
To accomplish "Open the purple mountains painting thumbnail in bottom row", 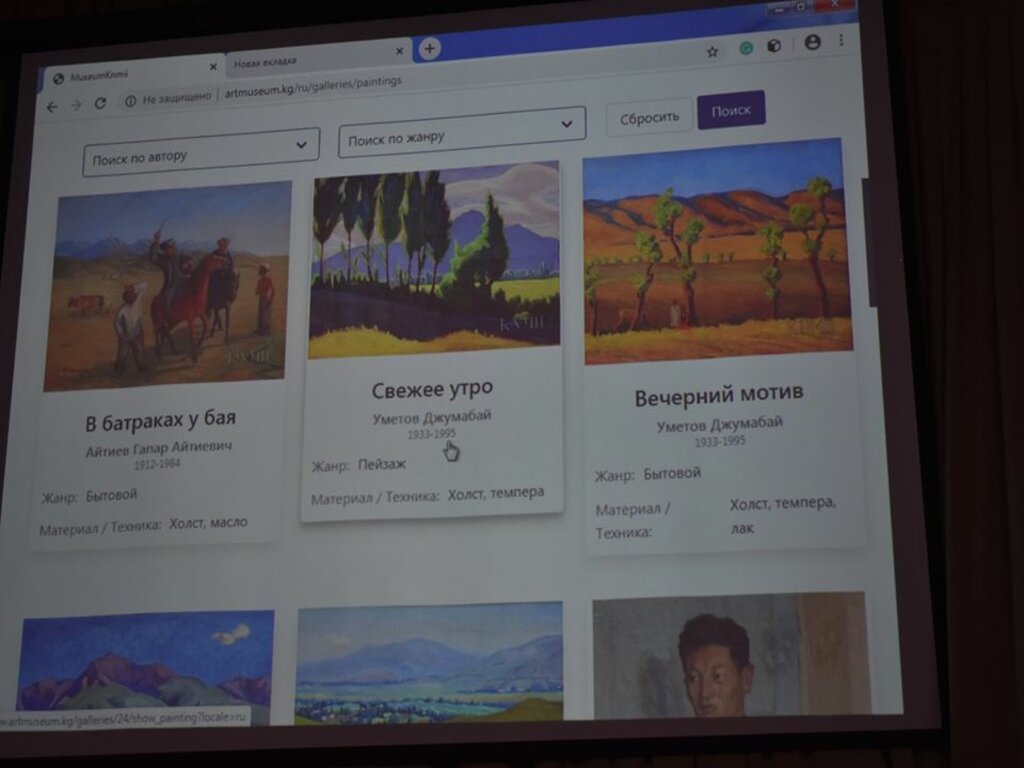I will tap(145, 666).
